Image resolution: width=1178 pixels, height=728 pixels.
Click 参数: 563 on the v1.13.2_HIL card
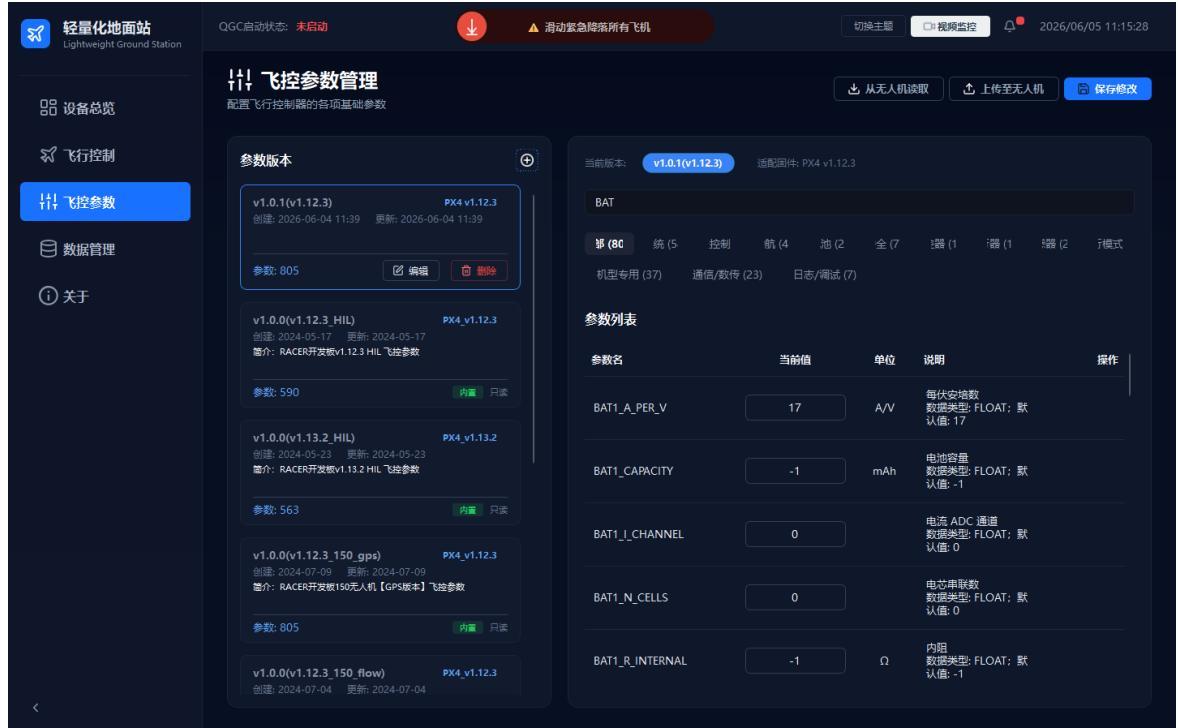point(276,510)
